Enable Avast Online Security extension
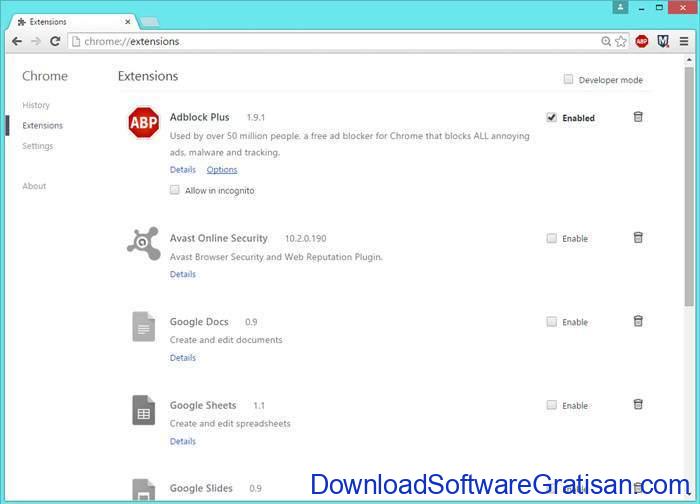The height and width of the screenshot is (504, 700). (x=551, y=238)
